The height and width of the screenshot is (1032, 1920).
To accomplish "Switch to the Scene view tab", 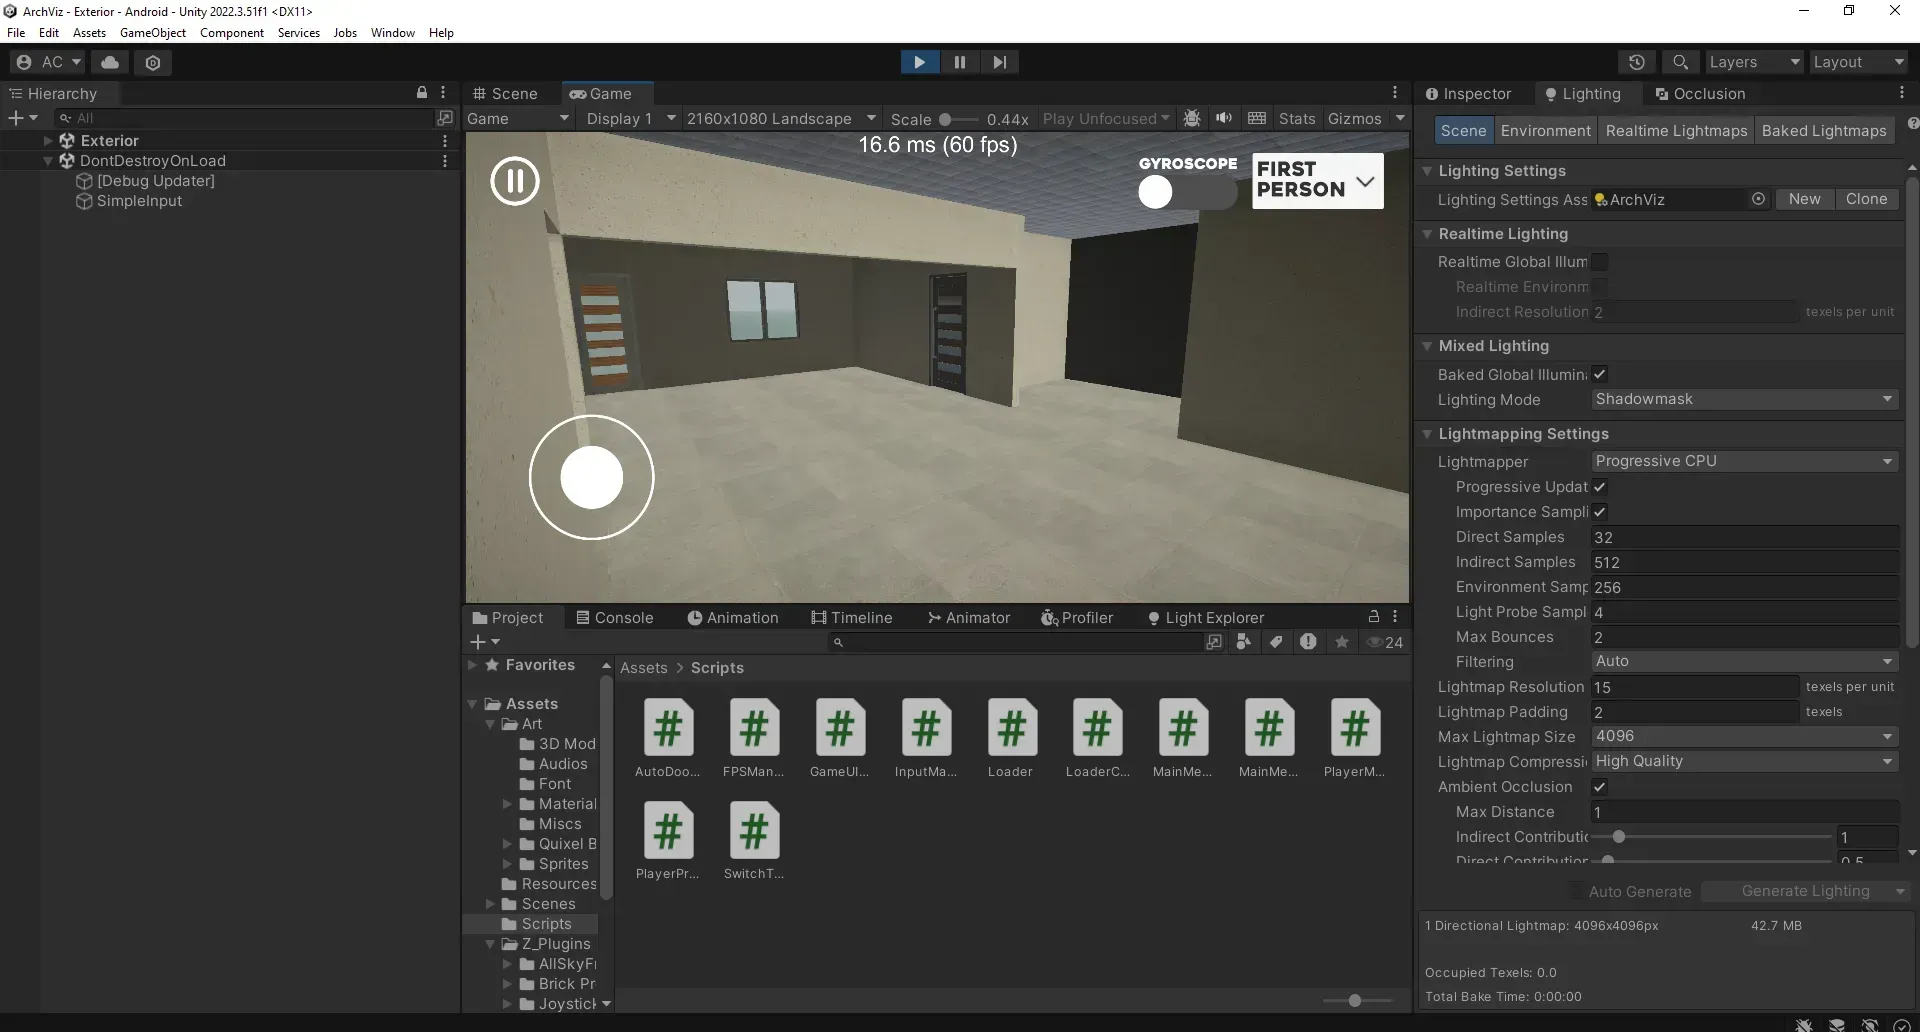I will pos(505,93).
